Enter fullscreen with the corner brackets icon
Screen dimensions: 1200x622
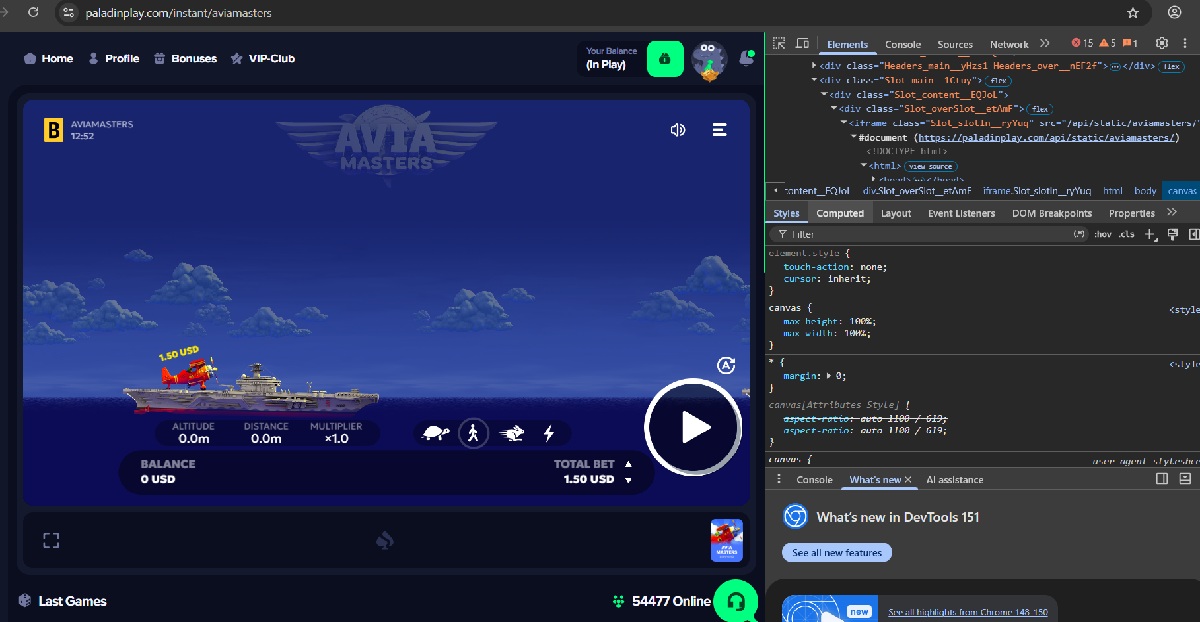(52, 540)
